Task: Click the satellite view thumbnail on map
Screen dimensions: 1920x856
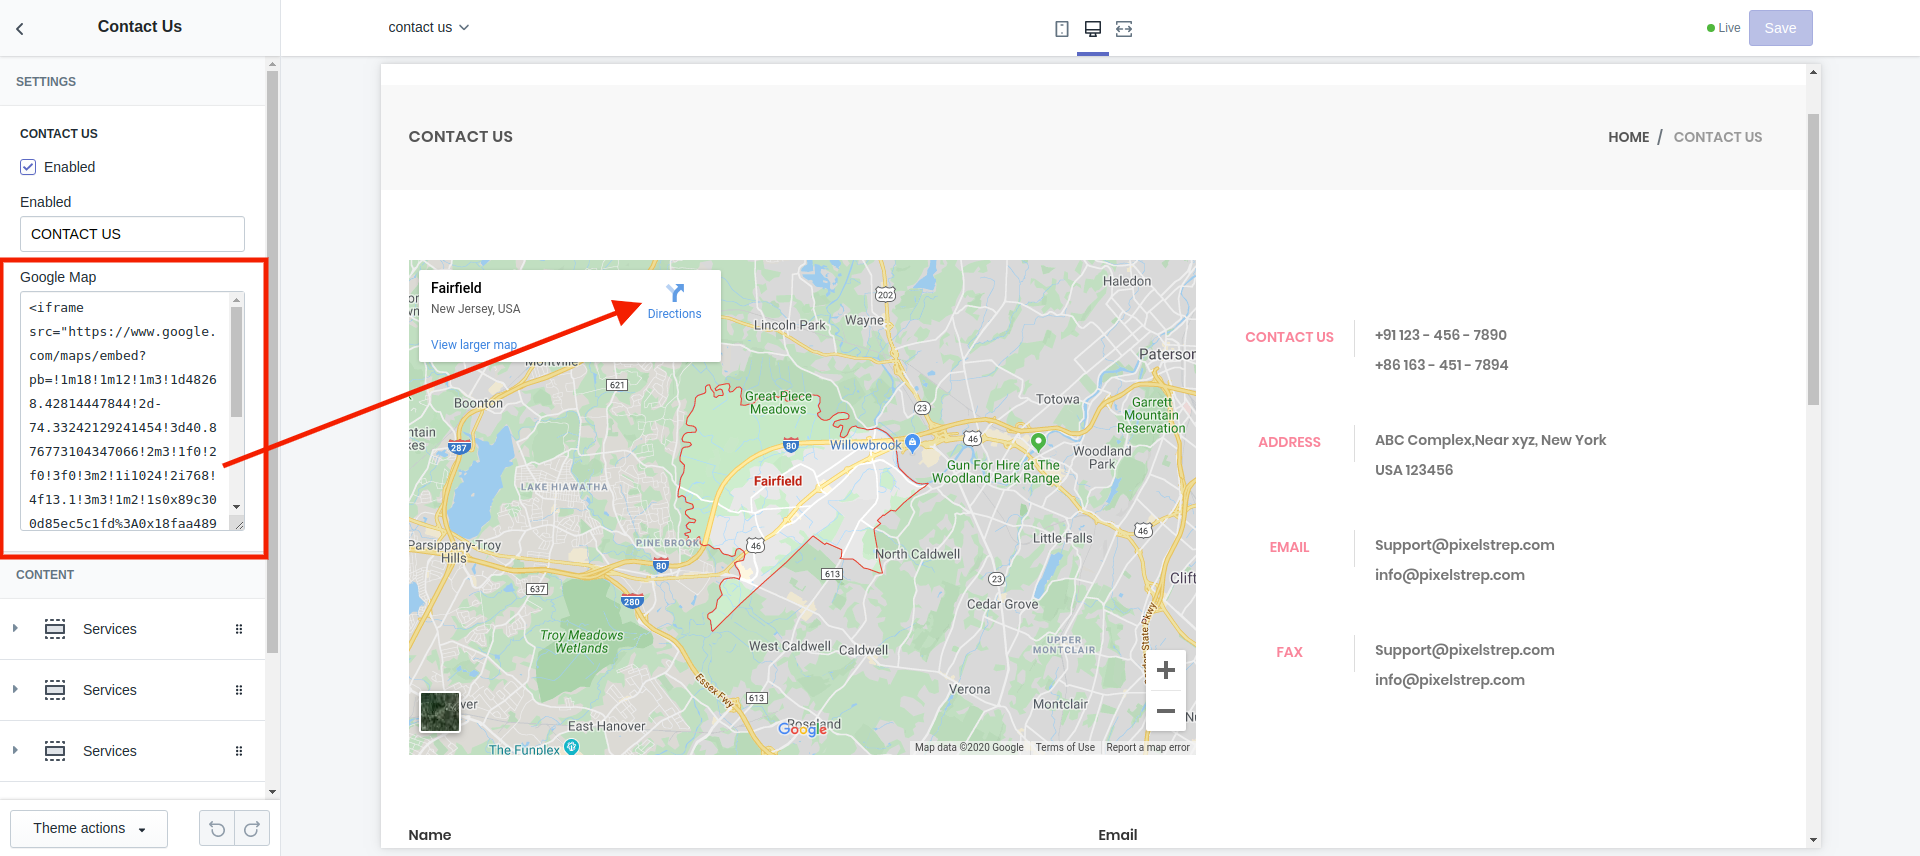Action: [440, 712]
